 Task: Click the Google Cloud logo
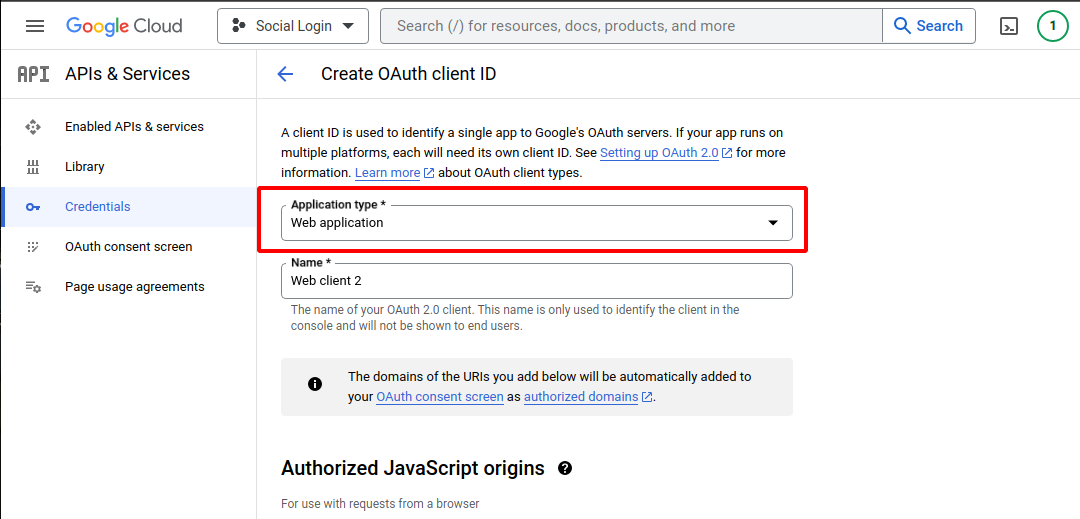(124, 26)
